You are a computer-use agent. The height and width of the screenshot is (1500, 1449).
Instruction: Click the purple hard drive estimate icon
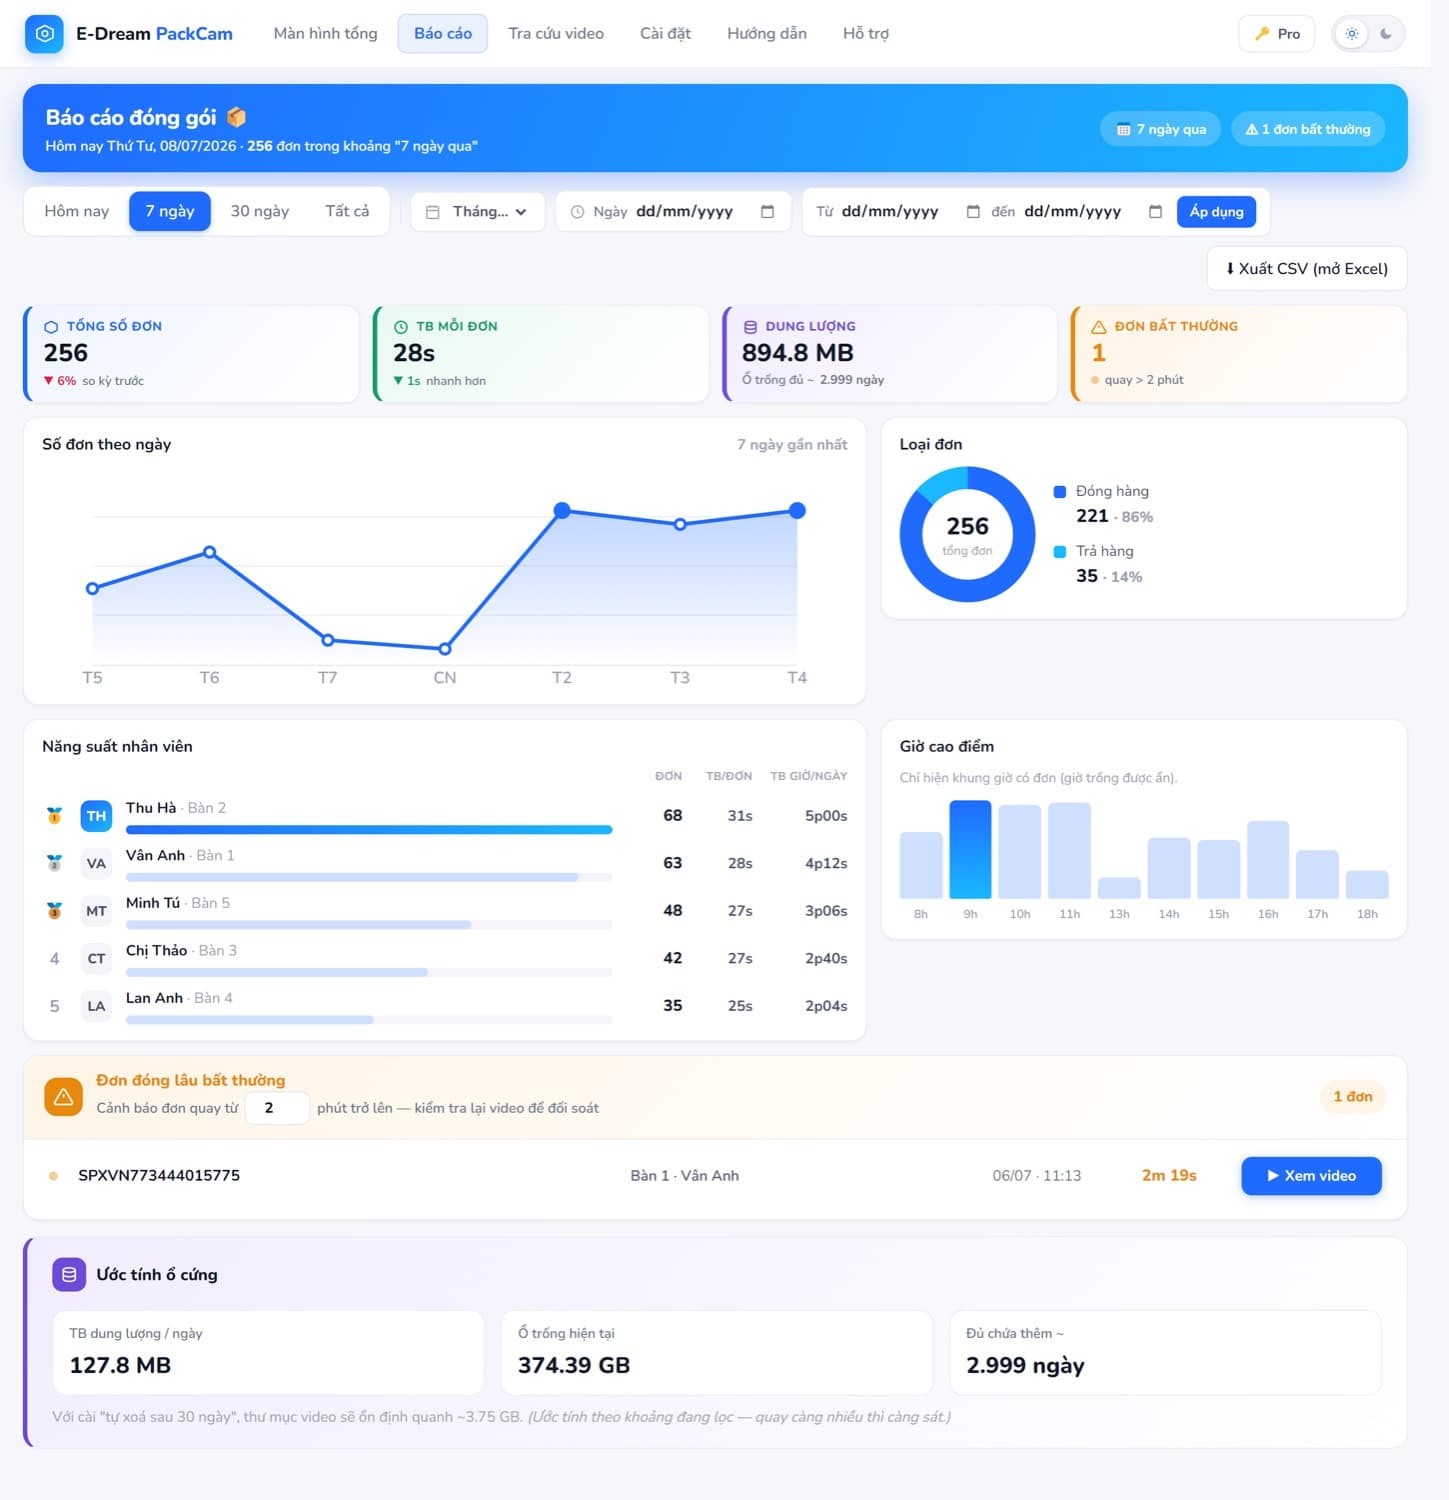69,1275
